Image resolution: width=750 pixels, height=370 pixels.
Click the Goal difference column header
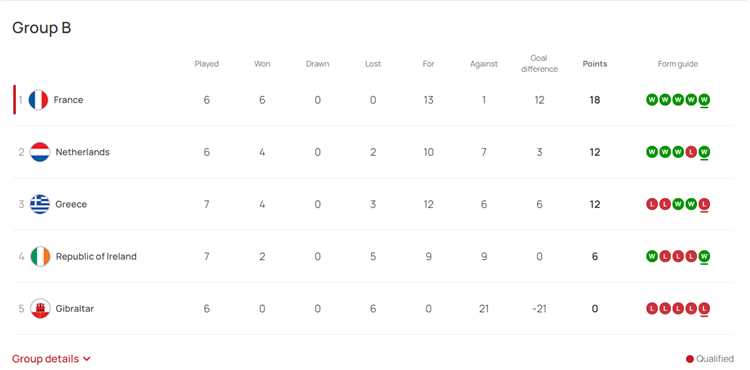point(539,64)
